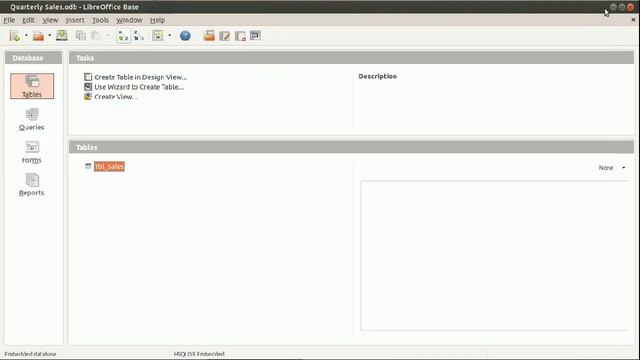Click the Rename table toolbar icon
640x360 pixels.
(256, 36)
